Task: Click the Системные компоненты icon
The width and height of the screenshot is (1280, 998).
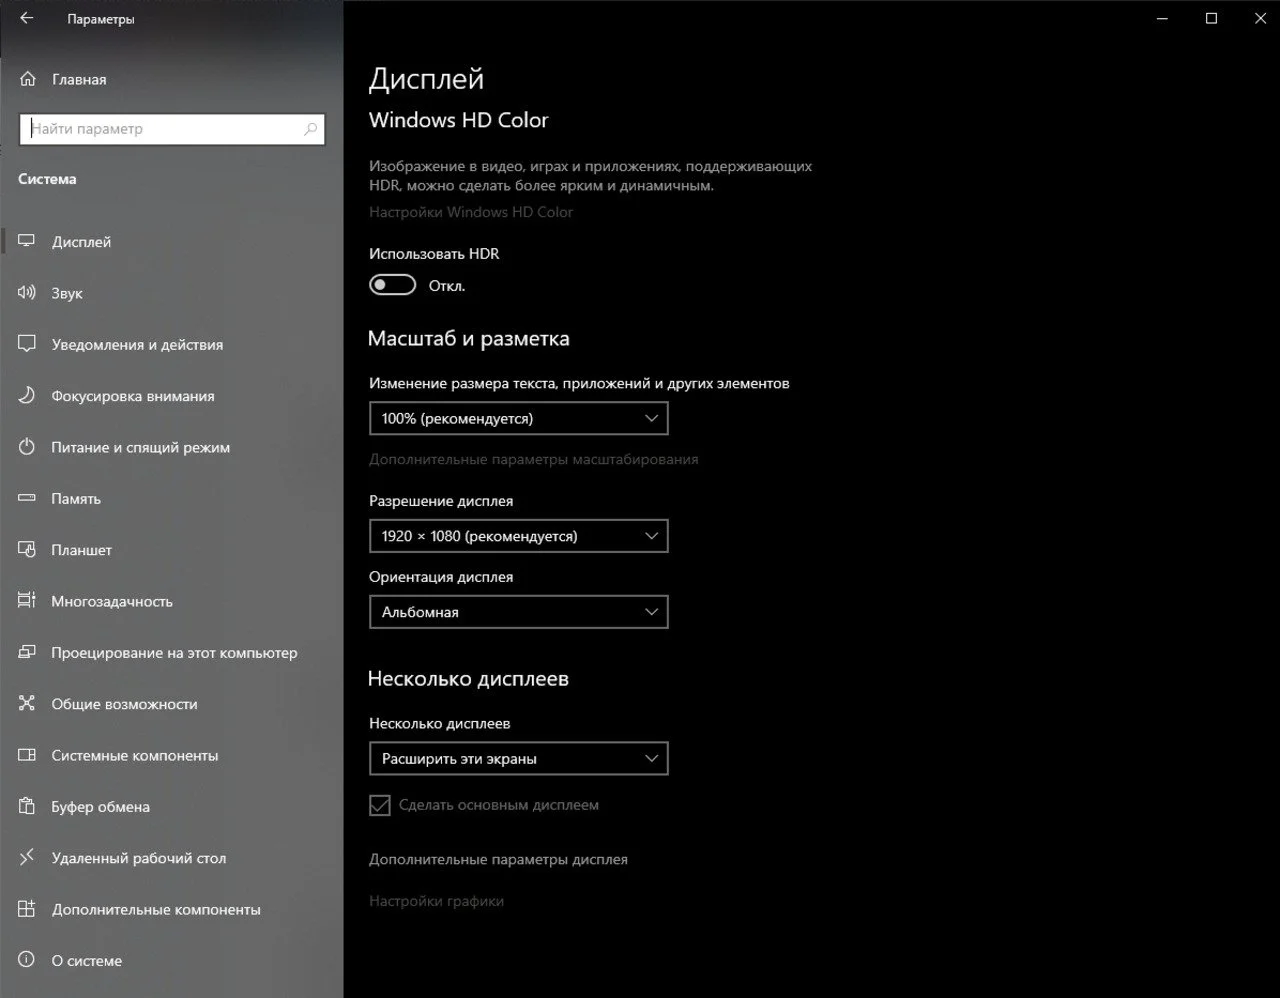Action: tap(27, 755)
